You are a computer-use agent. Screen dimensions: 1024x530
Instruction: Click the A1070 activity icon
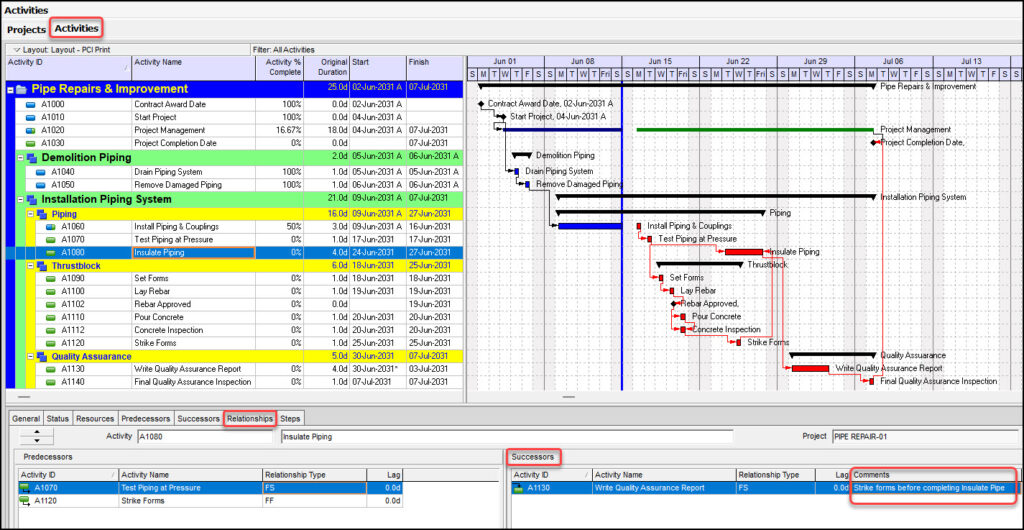pyautogui.click(x=50, y=240)
